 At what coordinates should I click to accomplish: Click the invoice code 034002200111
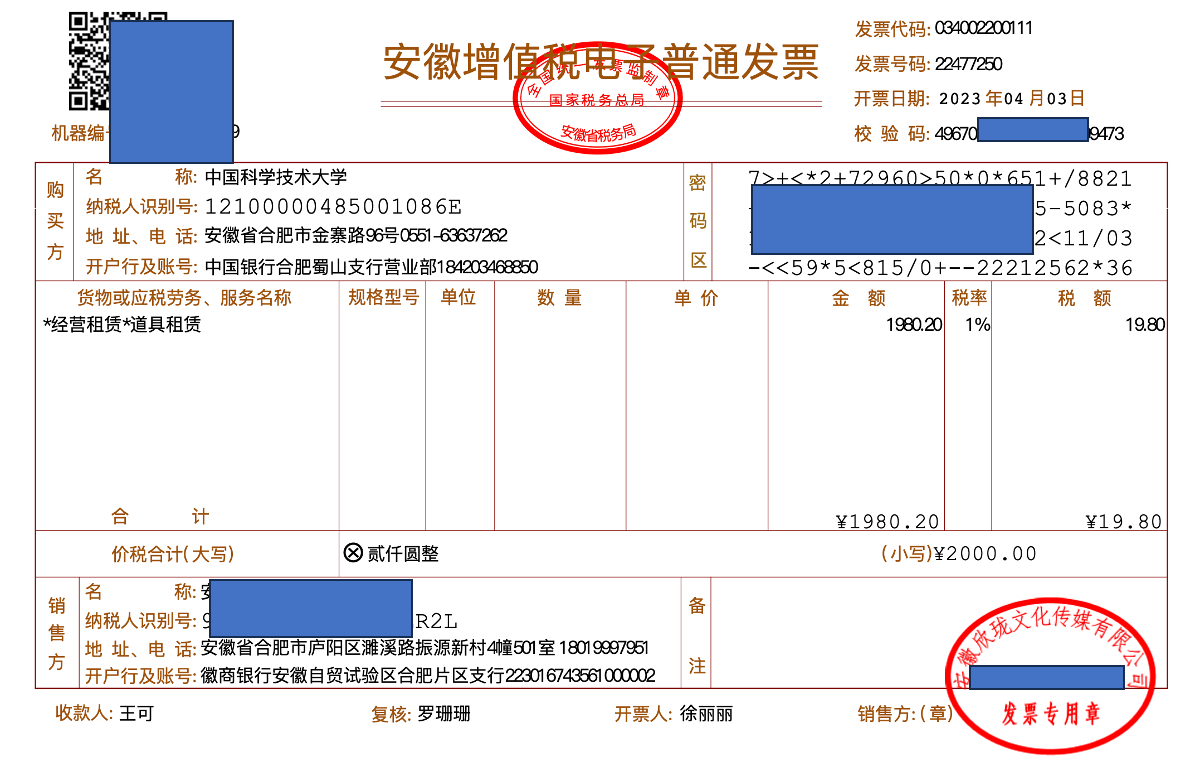[x=983, y=28]
